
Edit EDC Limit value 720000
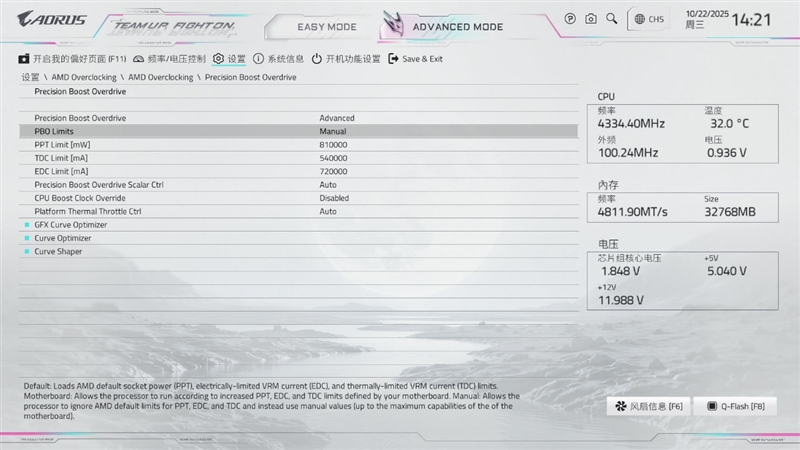(333, 171)
